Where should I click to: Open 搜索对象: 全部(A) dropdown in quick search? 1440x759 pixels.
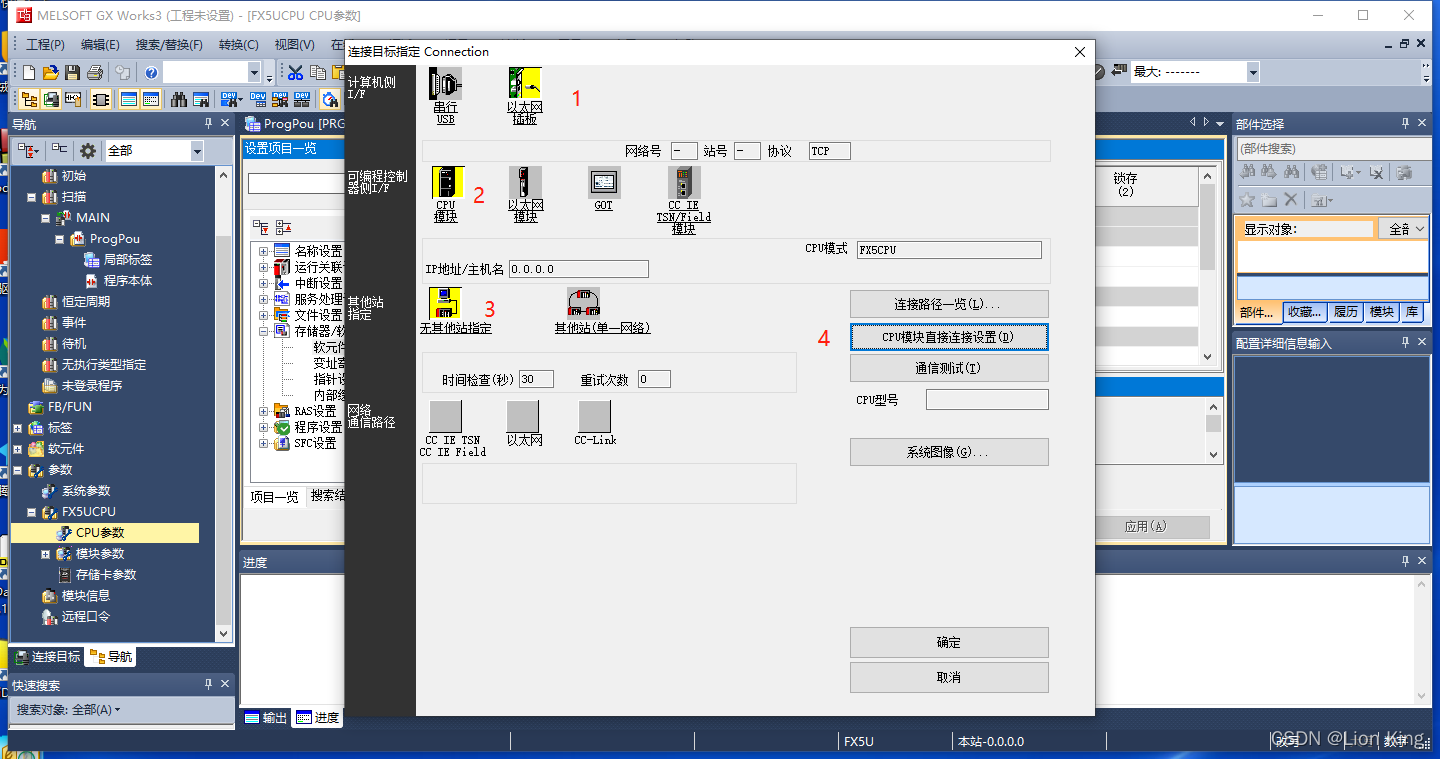(68, 709)
